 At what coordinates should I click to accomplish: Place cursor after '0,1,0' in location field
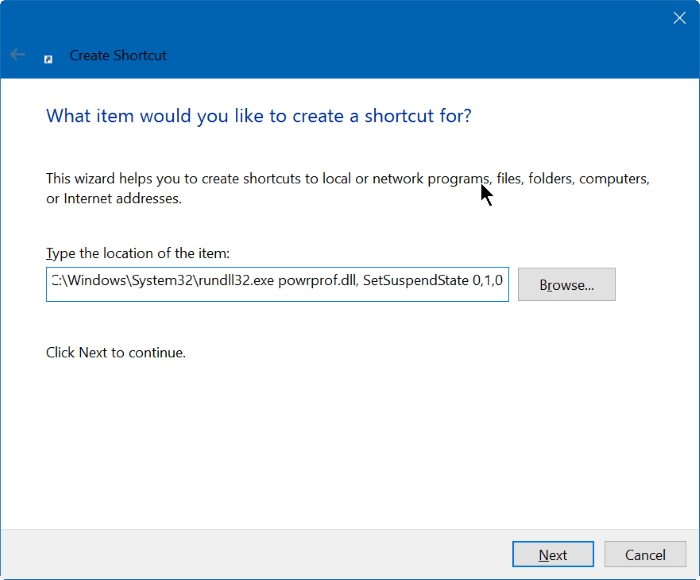pyautogui.click(x=506, y=281)
